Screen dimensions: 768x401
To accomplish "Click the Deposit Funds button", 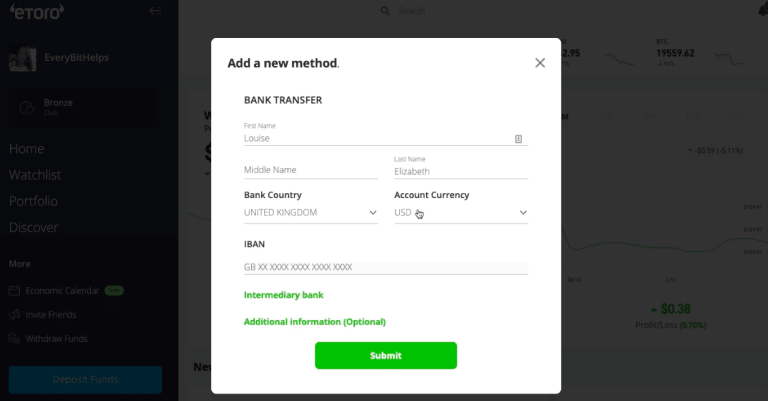I will tap(85, 380).
